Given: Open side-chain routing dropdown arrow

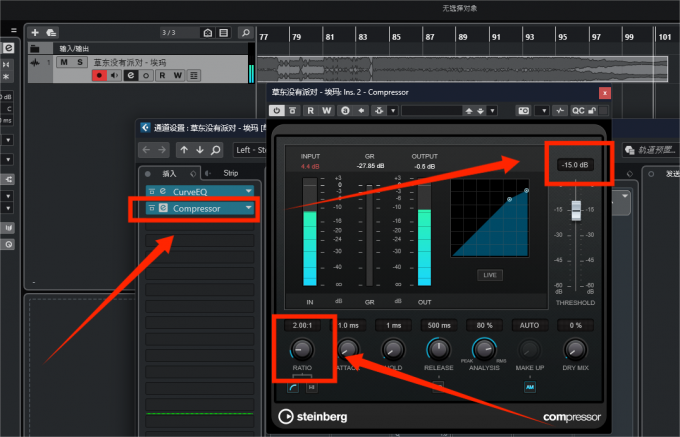Looking at the screenshot, I should 393,111.
